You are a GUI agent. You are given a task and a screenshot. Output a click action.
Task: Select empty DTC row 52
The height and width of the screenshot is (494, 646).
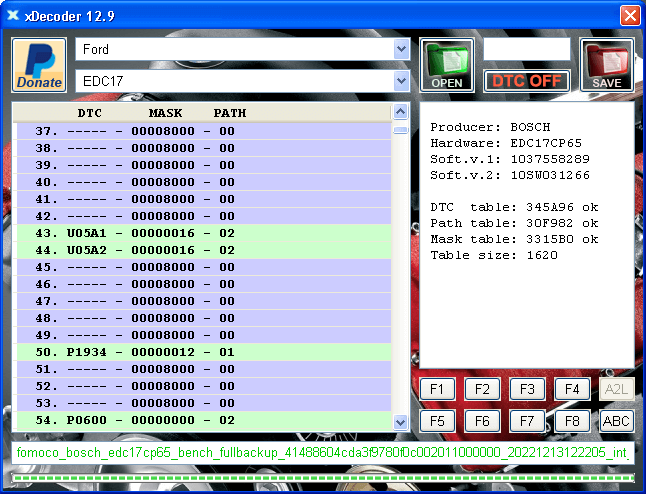[x=204, y=386]
